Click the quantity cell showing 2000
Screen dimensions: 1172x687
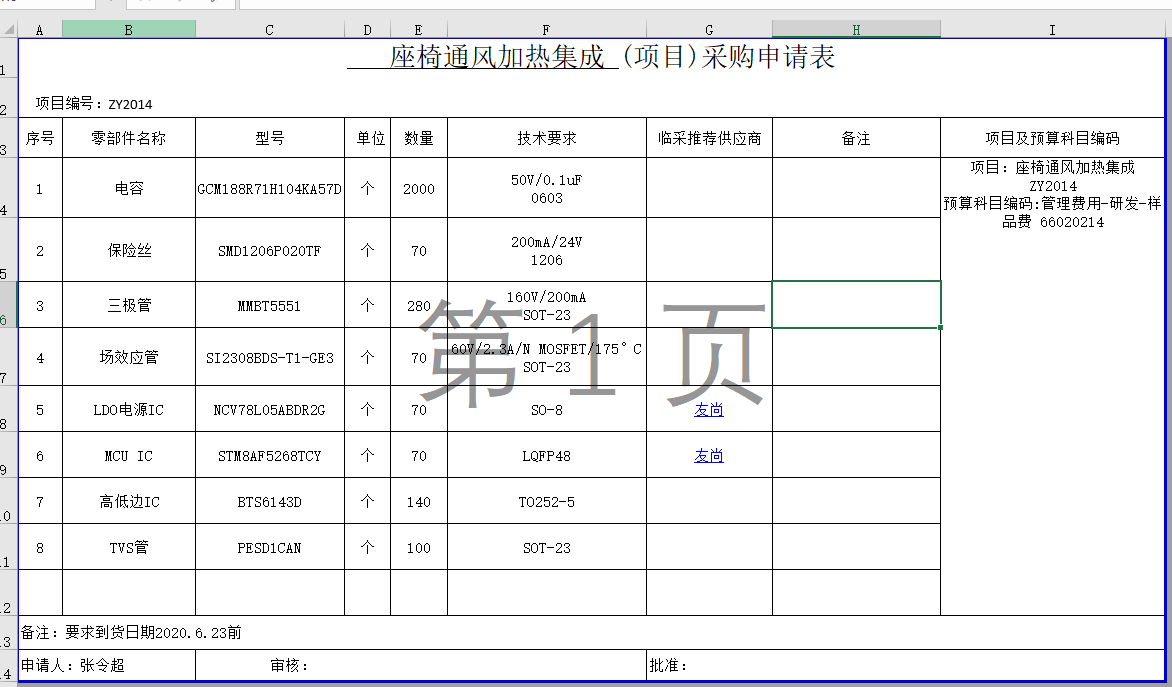pos(419,188)
